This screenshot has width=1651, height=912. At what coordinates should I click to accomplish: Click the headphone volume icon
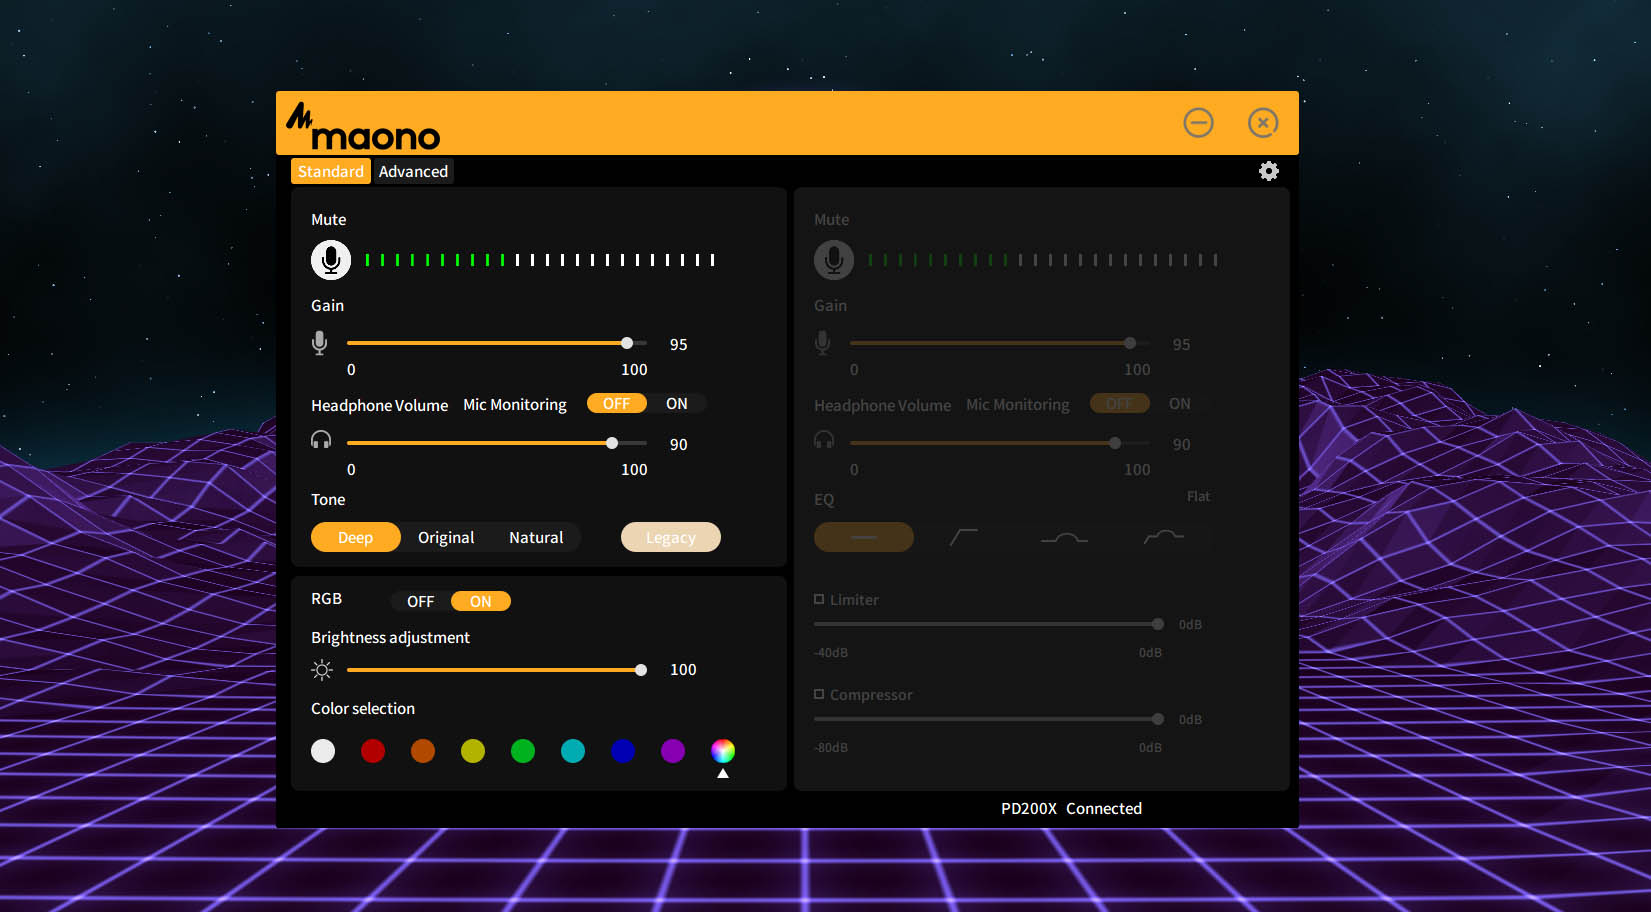pos(320,438)
